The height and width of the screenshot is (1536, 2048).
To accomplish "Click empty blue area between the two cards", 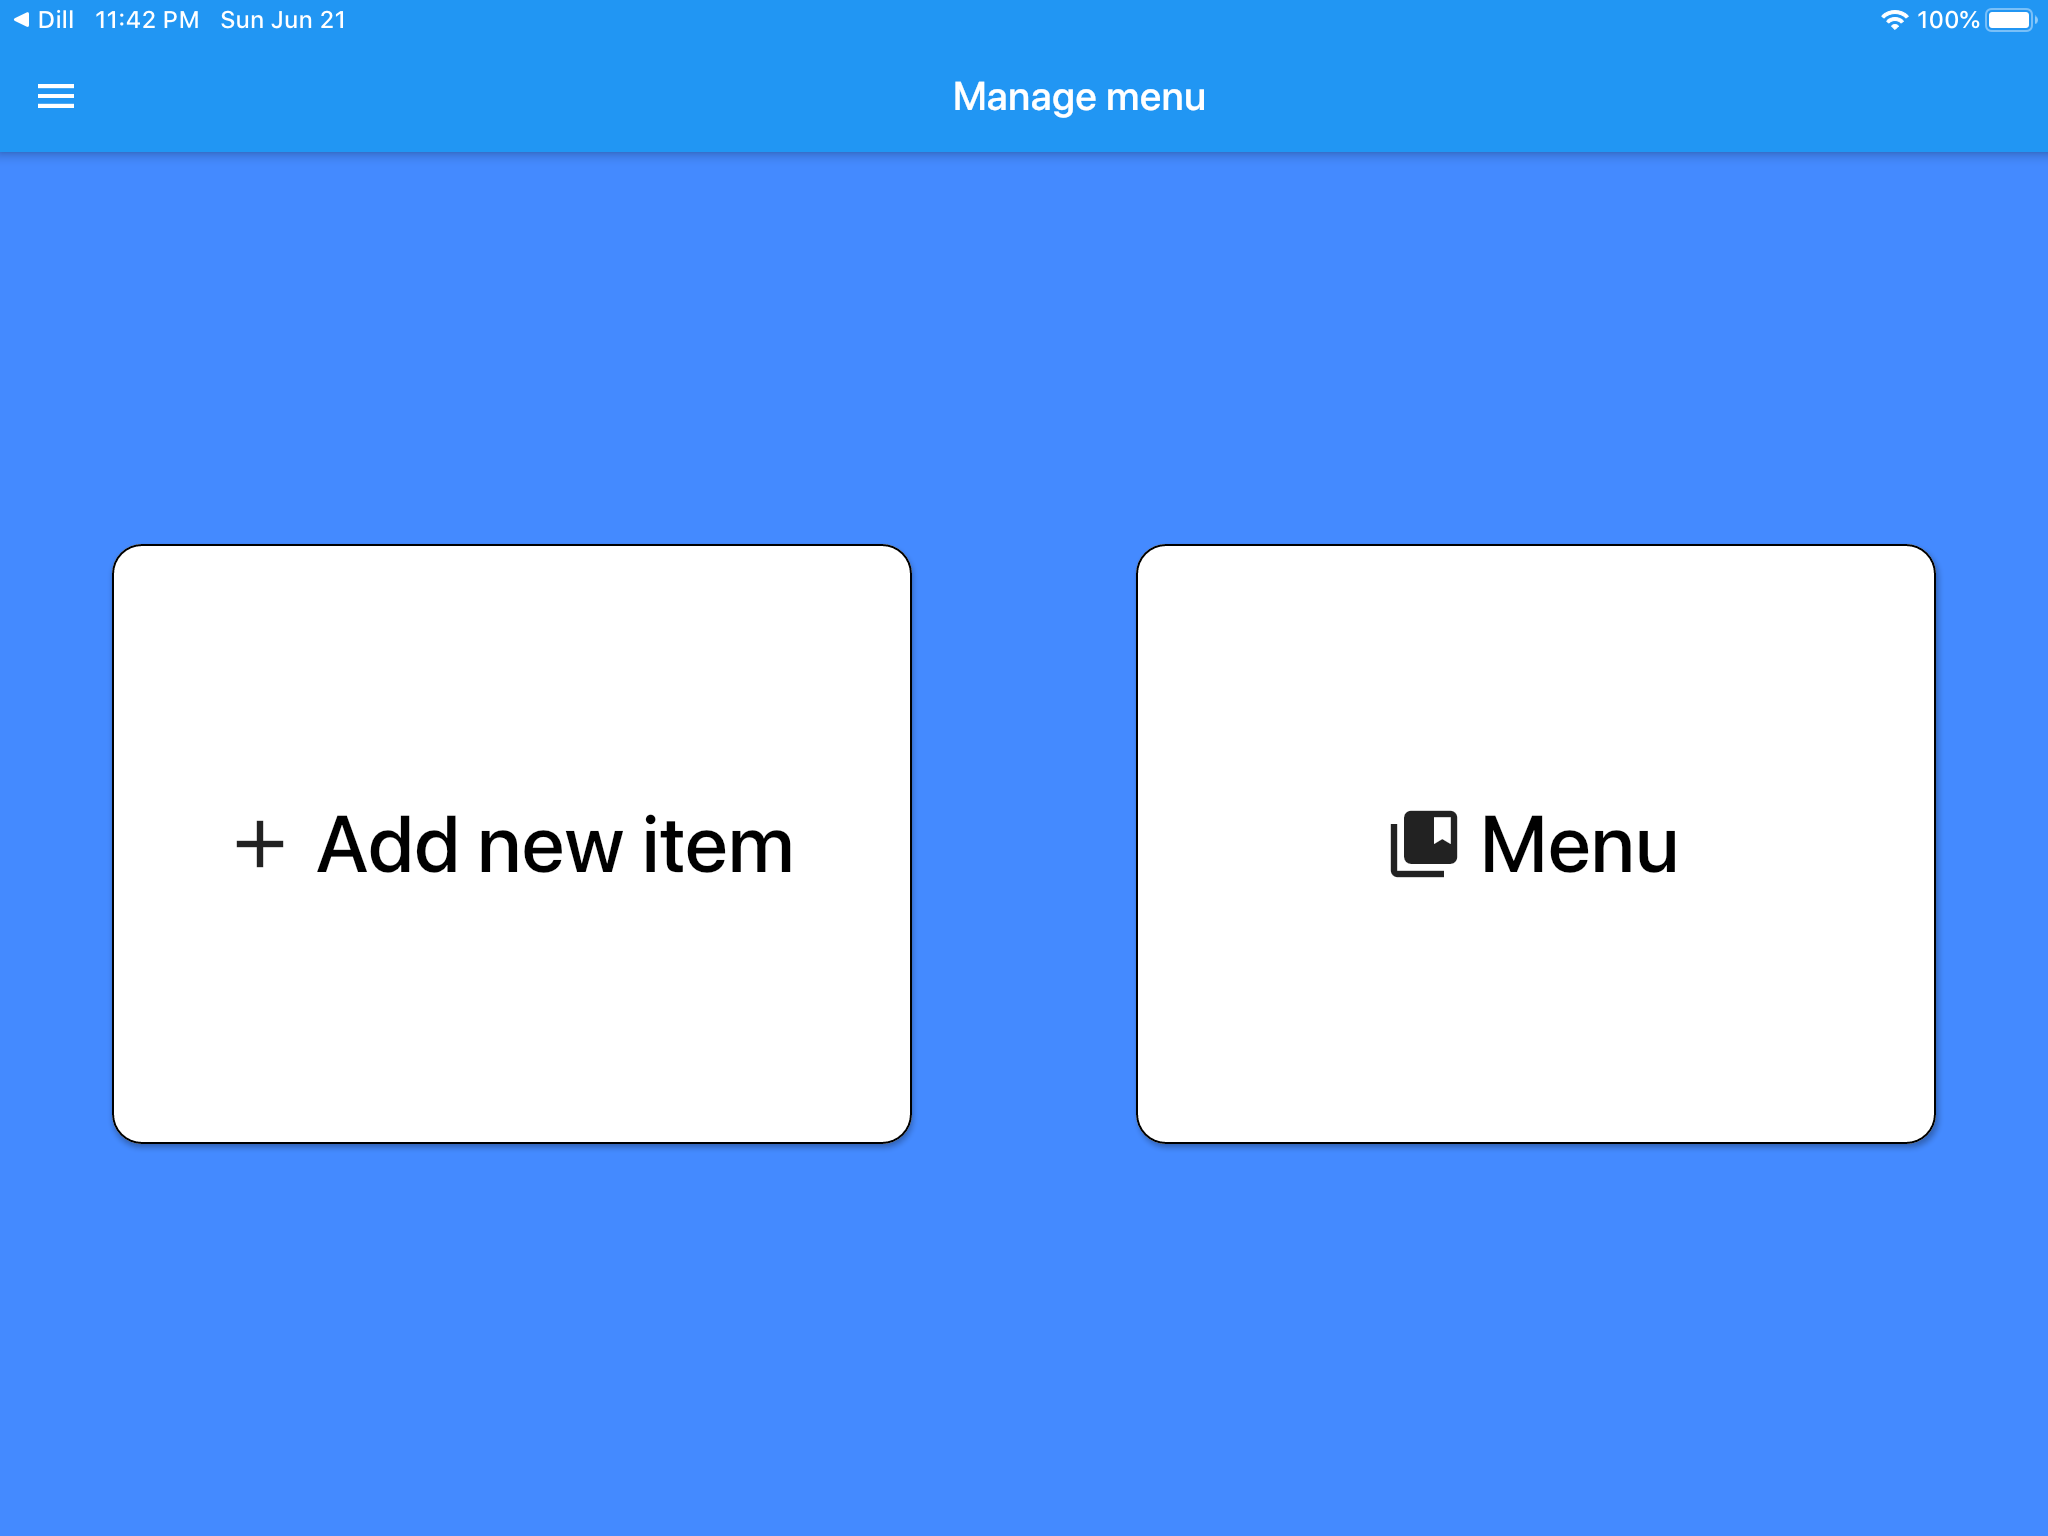I will point(1024,845).
